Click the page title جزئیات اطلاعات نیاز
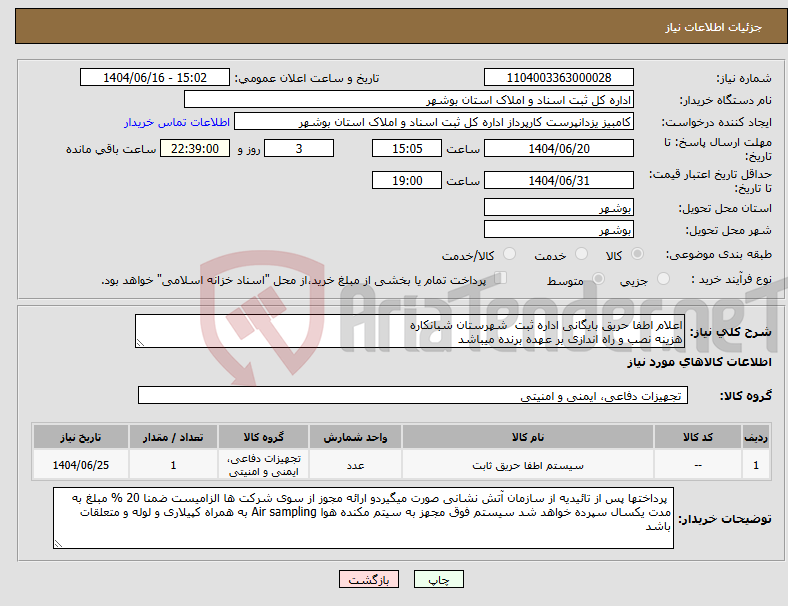Viewport: 788px width, 606px height. (714, 27)
